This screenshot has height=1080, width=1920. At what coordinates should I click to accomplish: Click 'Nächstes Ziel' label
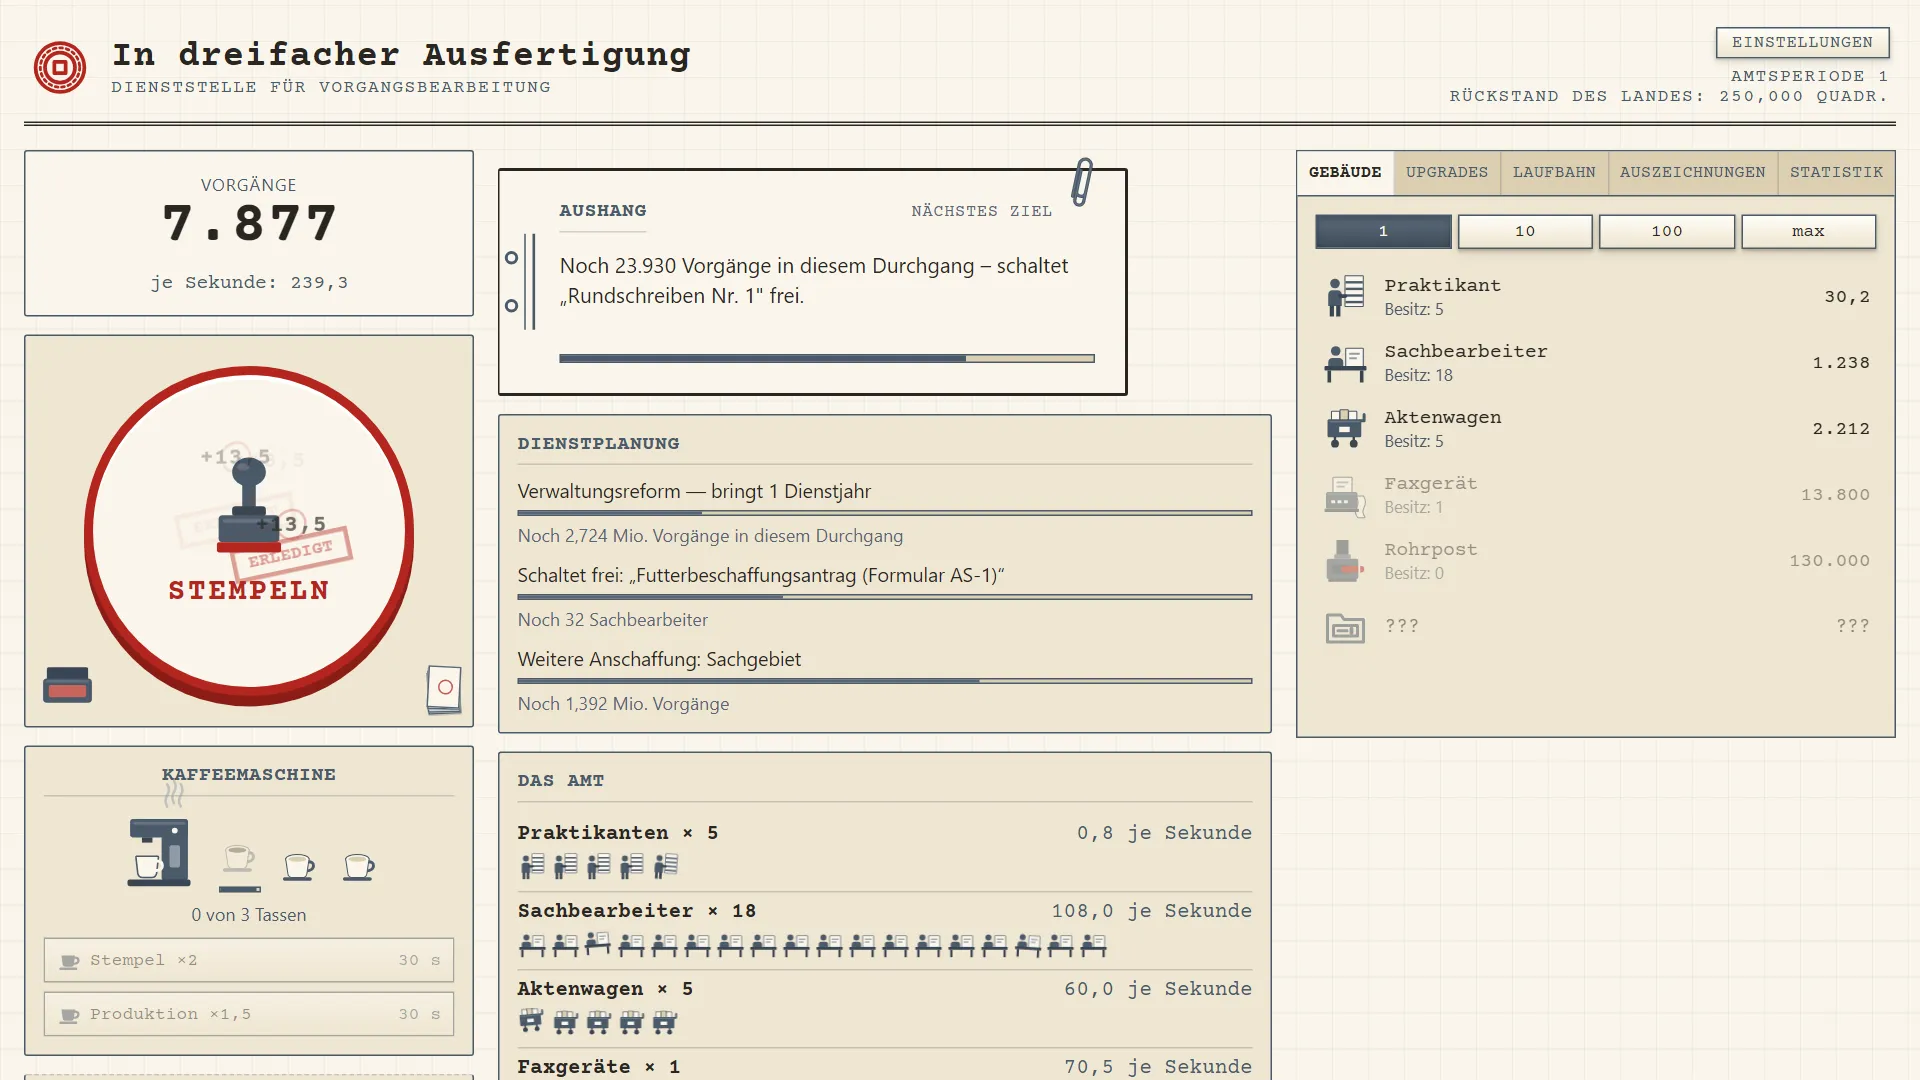981,211
